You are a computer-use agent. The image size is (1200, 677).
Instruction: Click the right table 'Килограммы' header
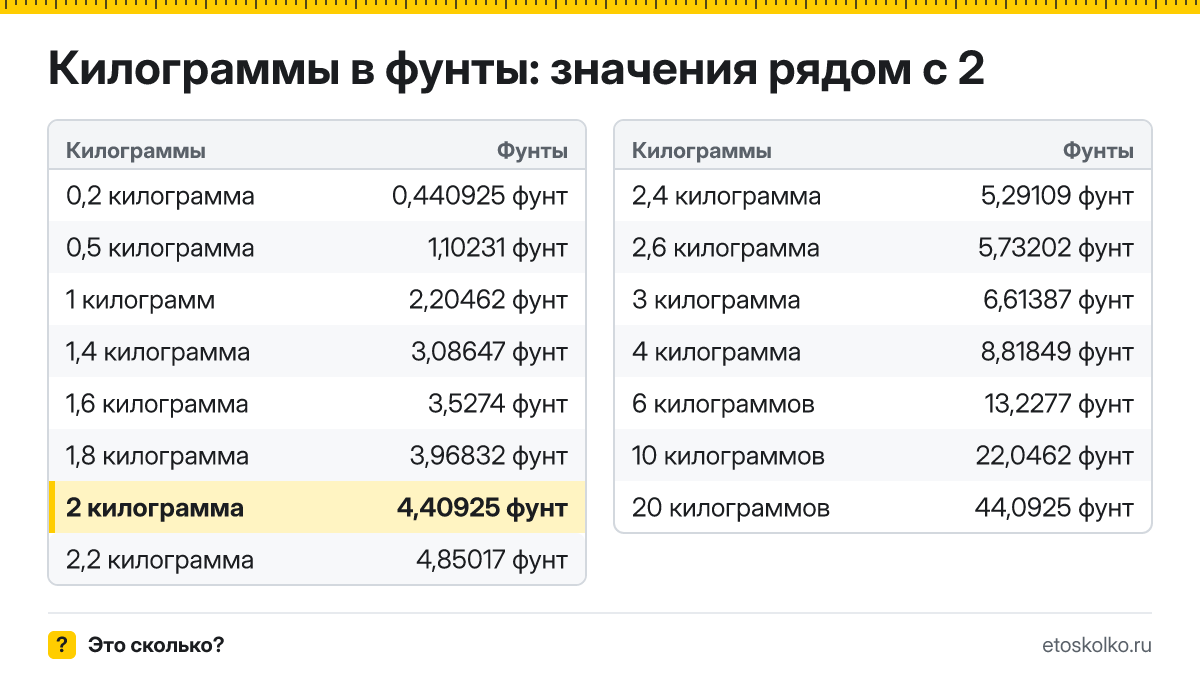(x=702, y=151)
